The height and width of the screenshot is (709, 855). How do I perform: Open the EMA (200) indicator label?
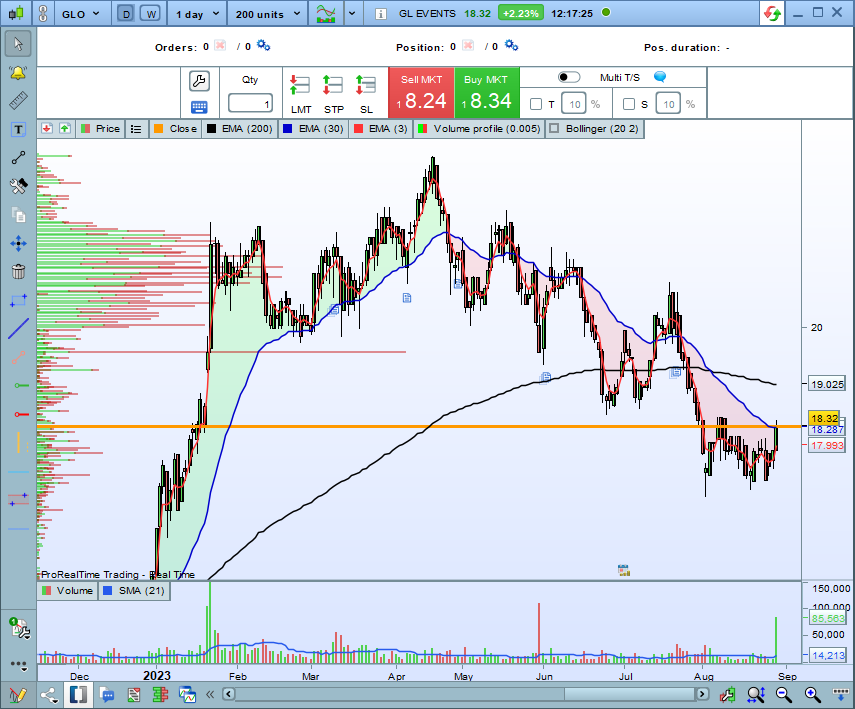click(x=240, y=129)
